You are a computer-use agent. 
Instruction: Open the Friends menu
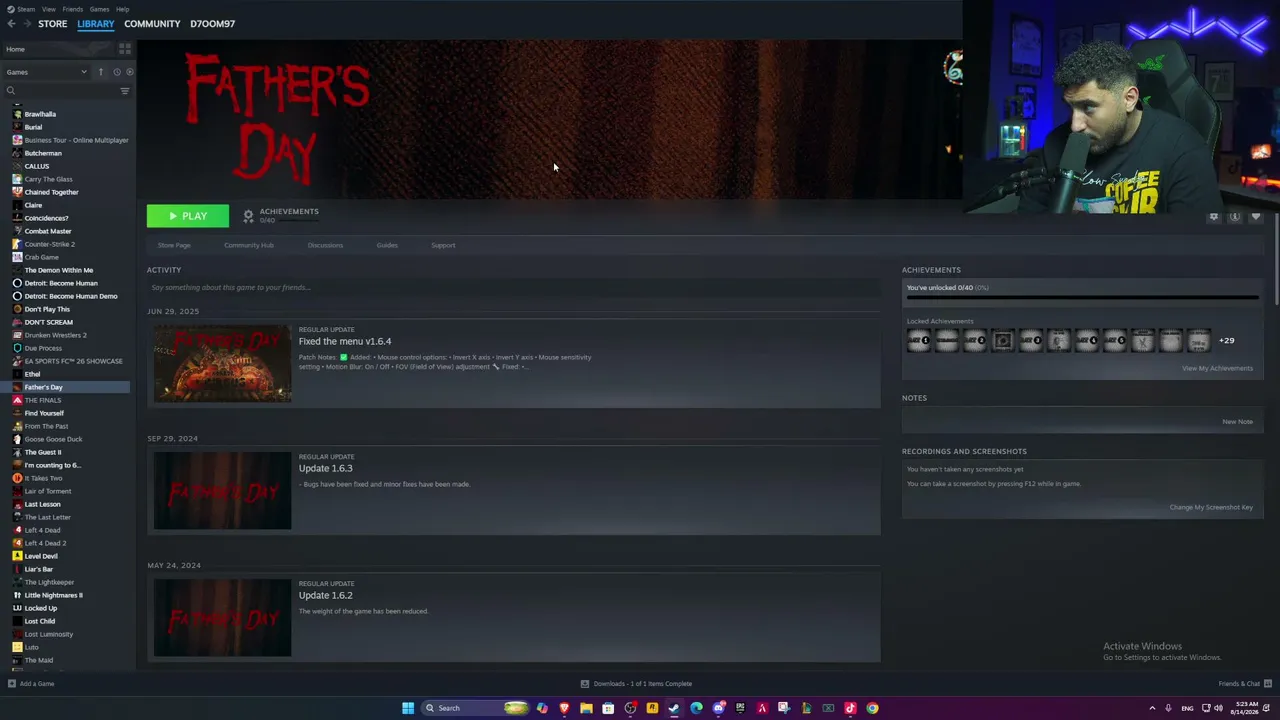(72, 9)
